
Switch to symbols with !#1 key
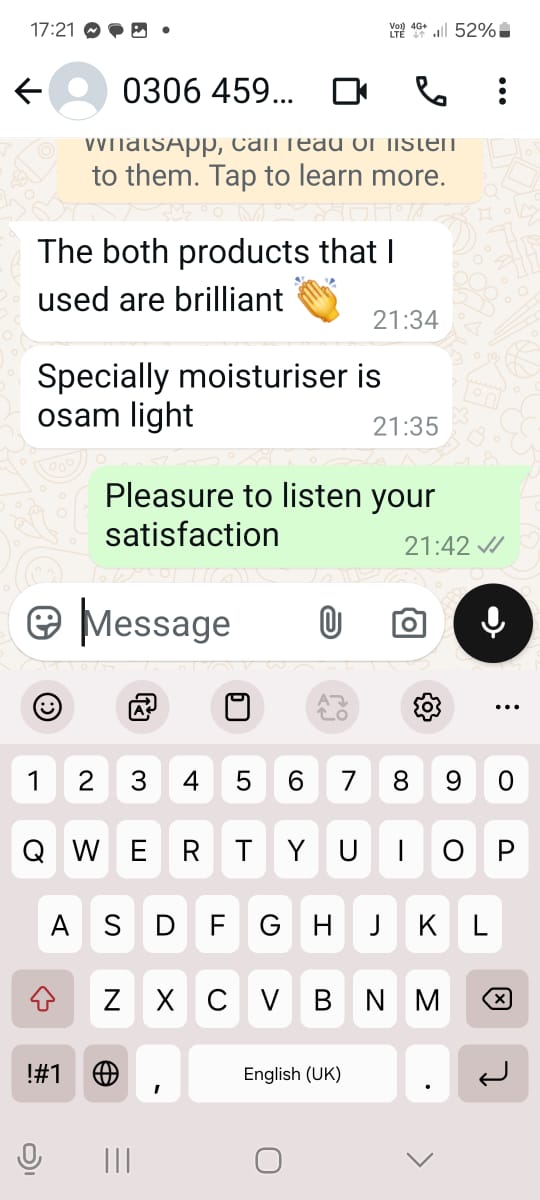[x=43, y=1074]
